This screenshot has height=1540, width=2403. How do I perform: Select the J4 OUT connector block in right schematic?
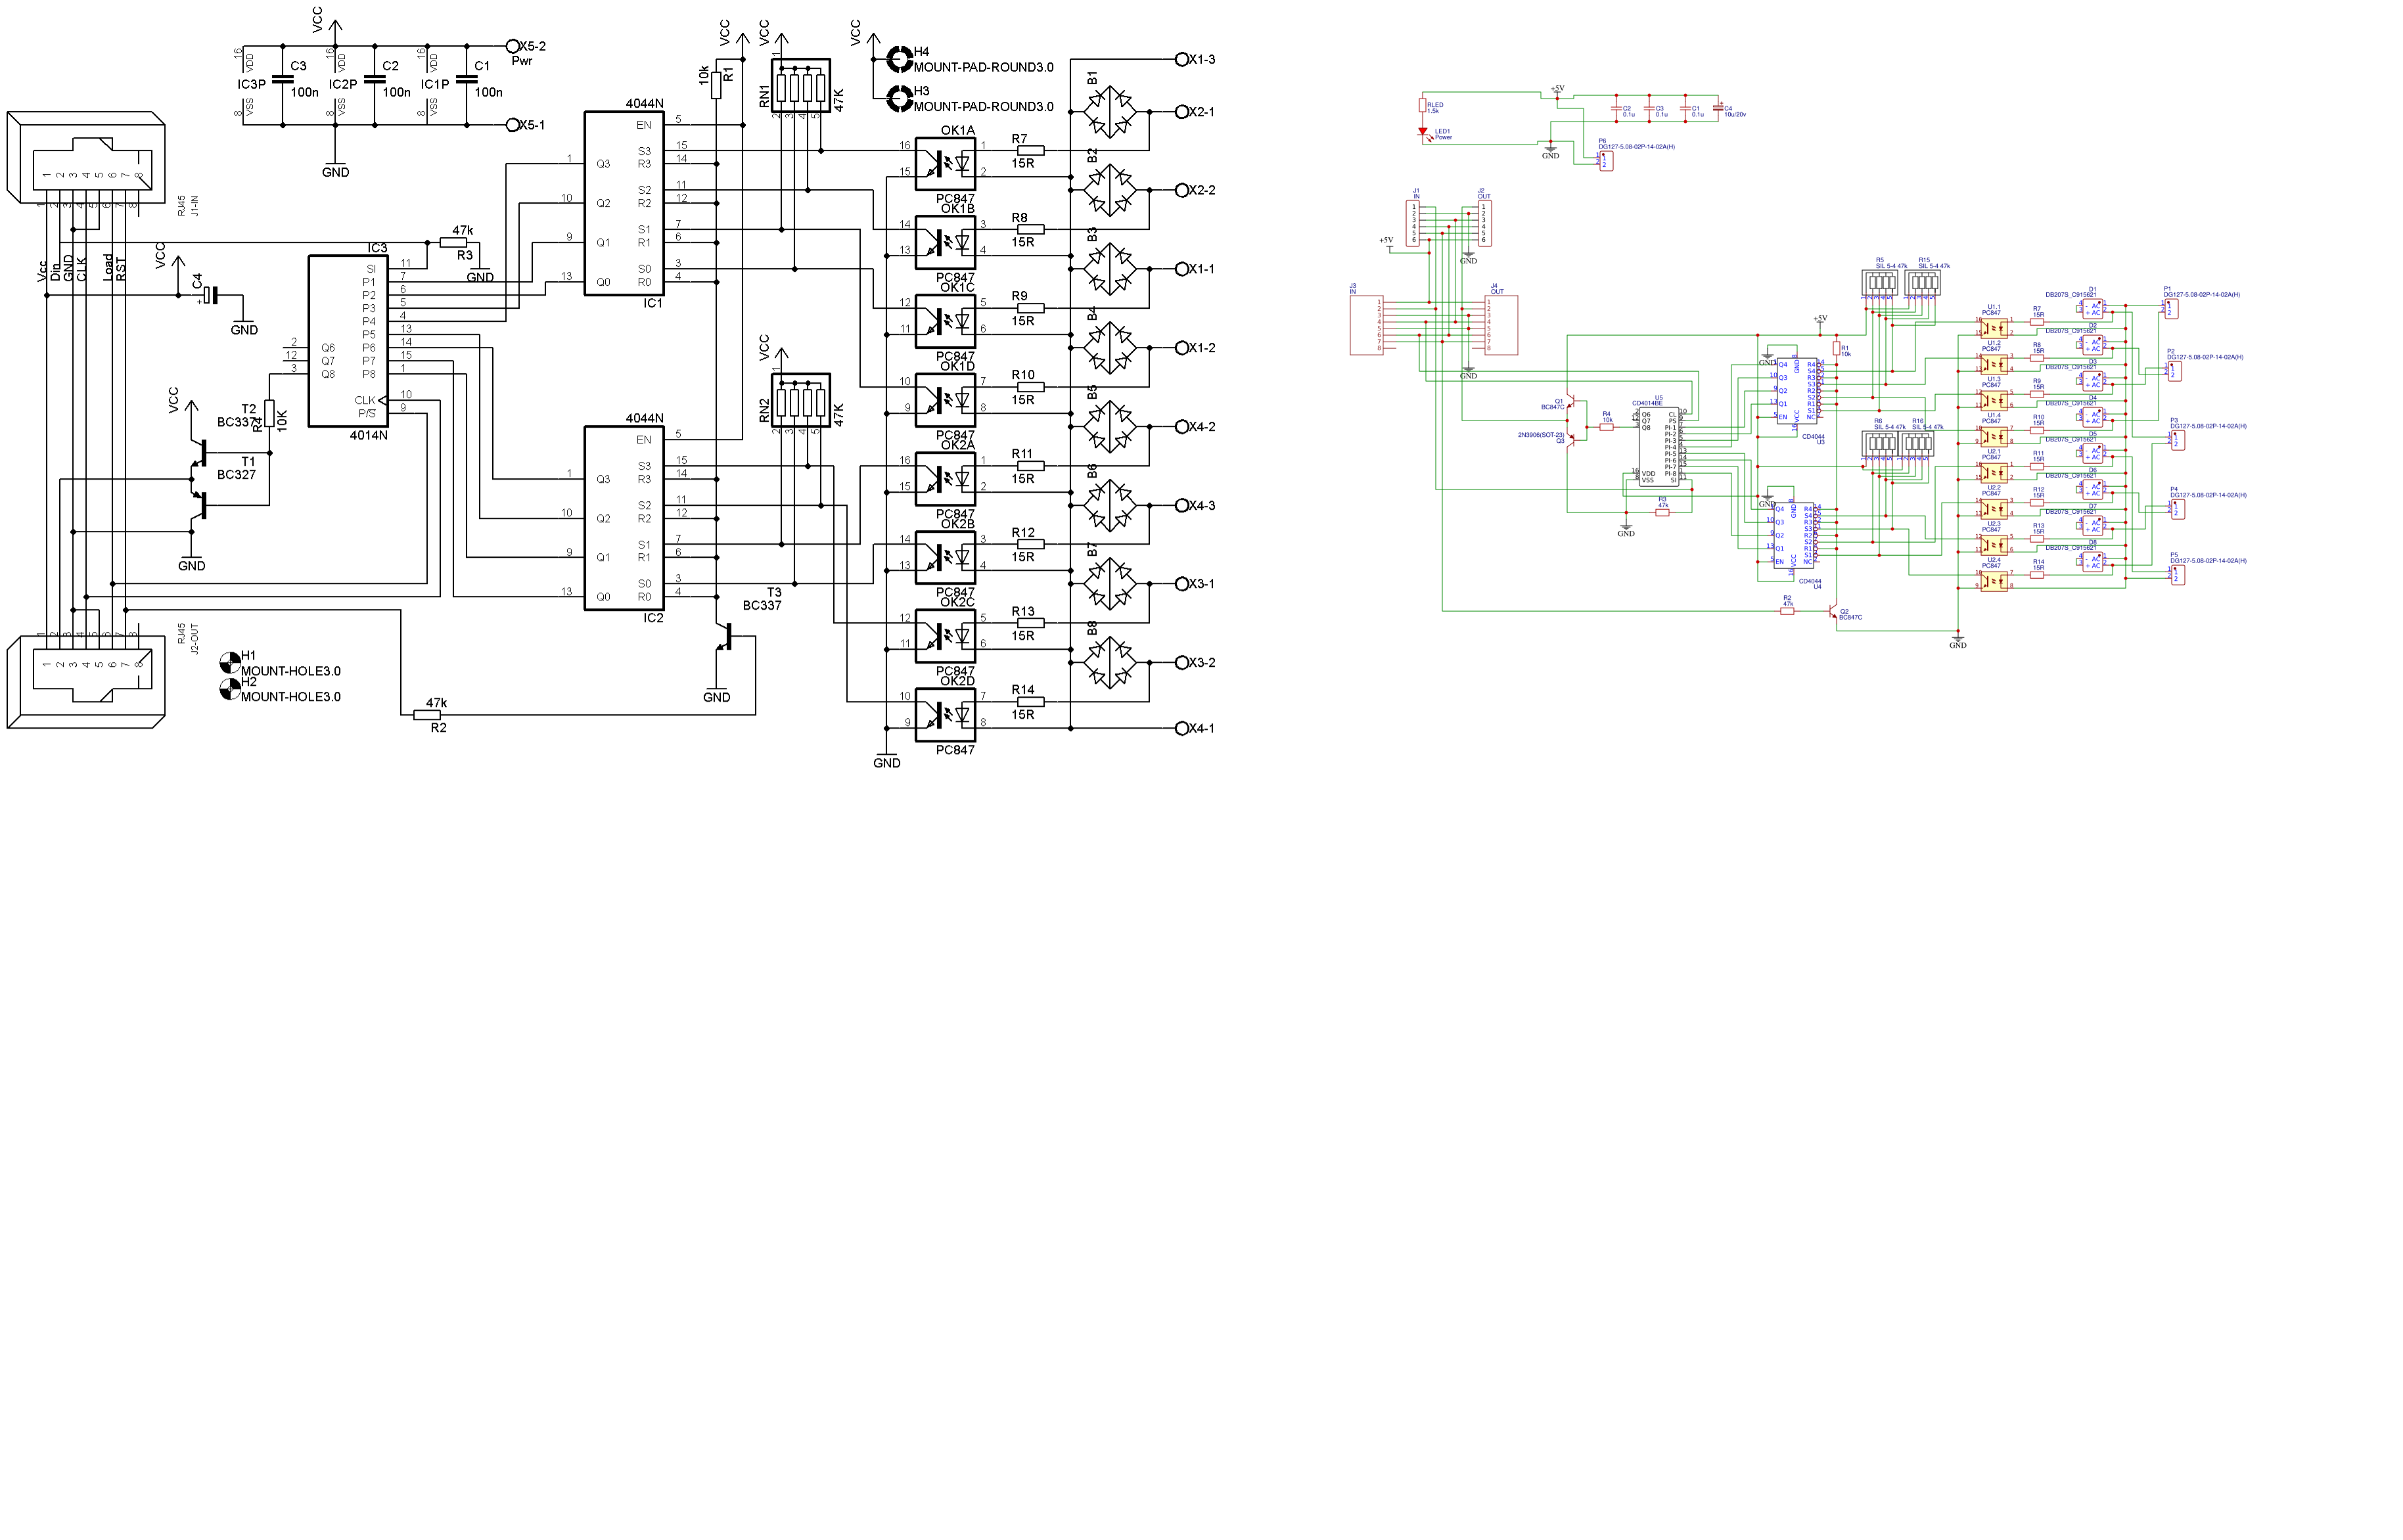(1501, 324)
